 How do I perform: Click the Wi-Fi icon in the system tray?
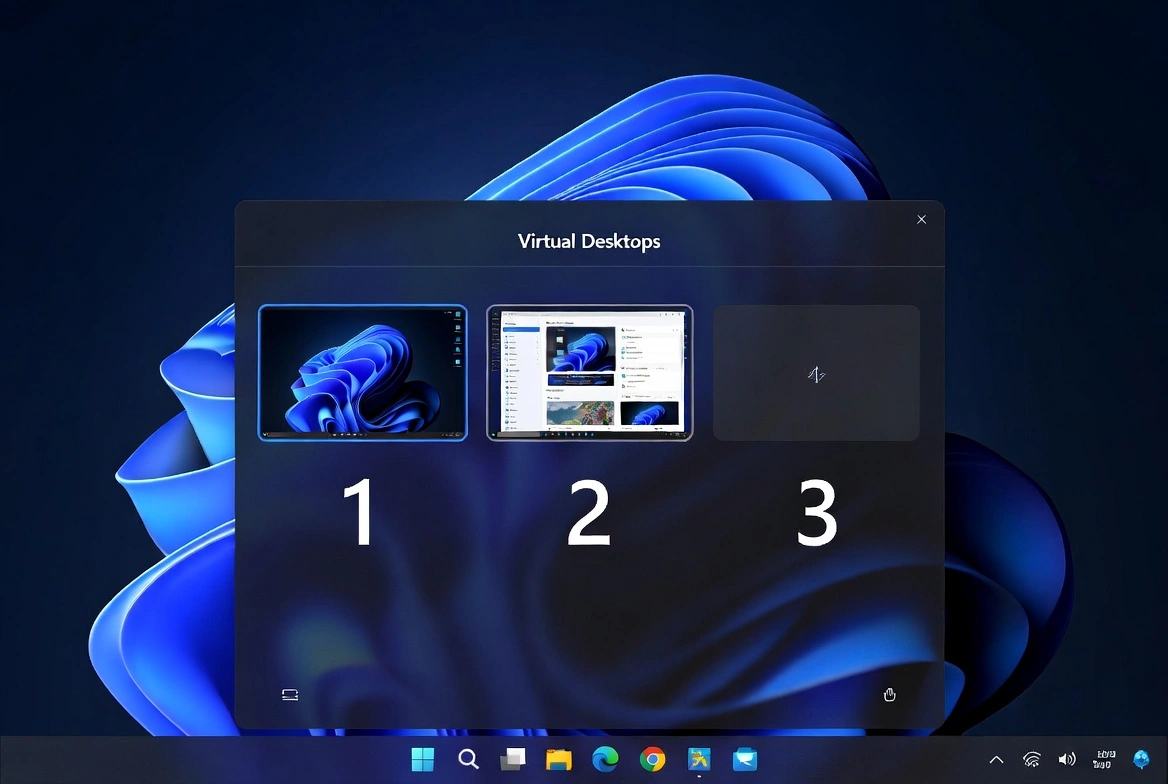coord(1031,759)
